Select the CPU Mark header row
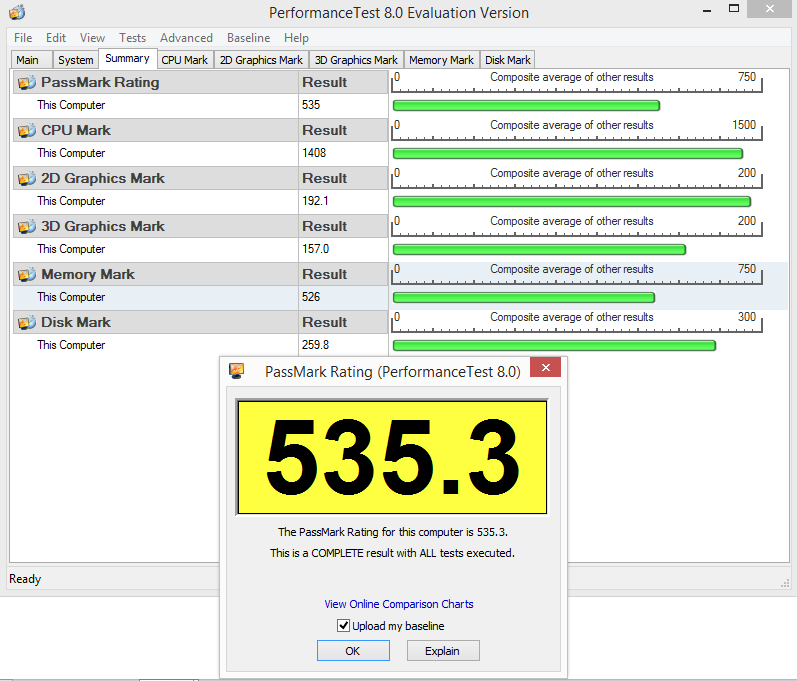797x681 pixels. pos(200,131)
